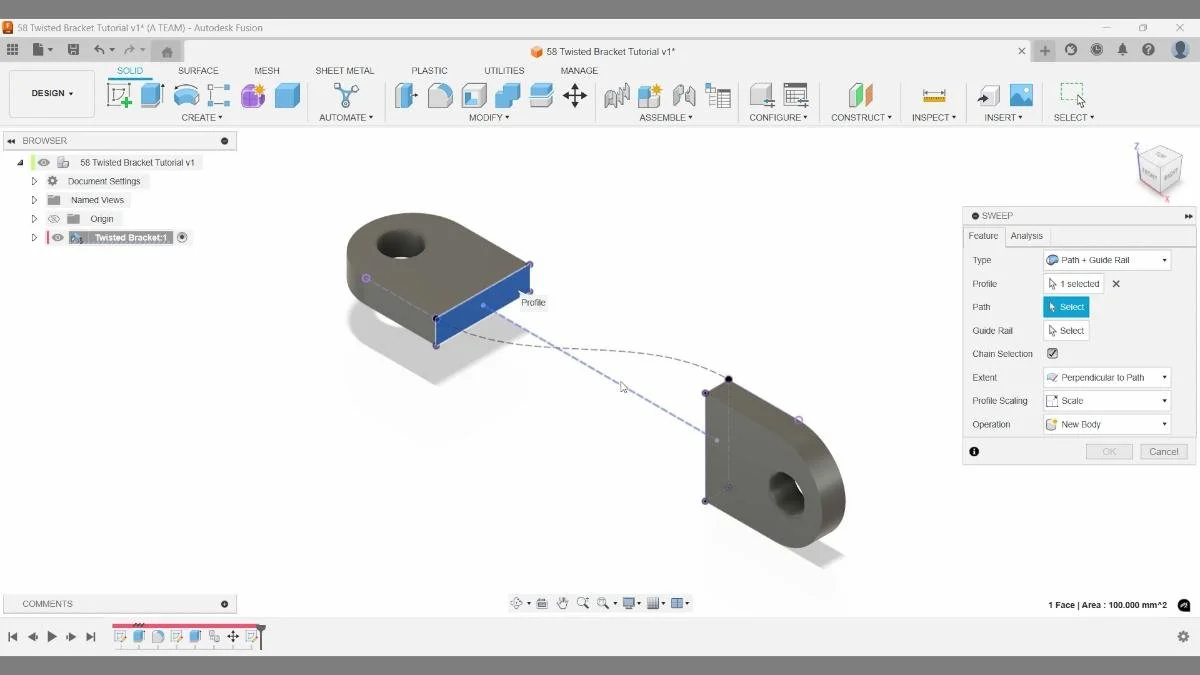Open the DESIGN workspace dropdown

click(52, 94)
